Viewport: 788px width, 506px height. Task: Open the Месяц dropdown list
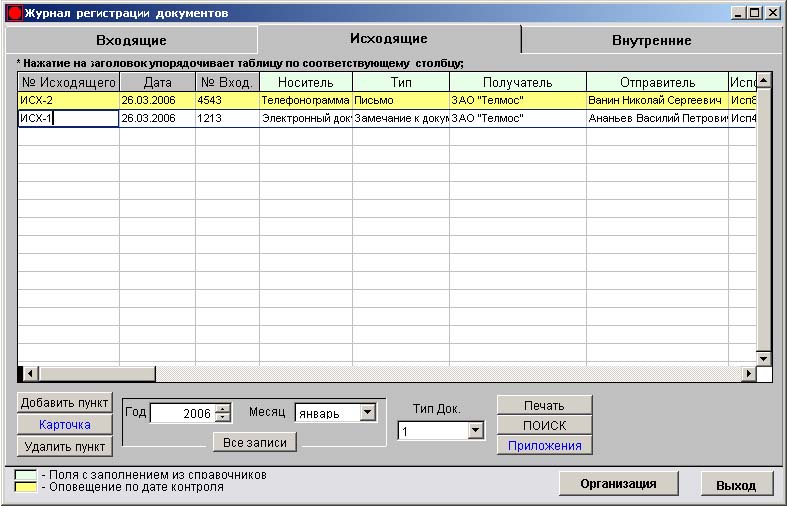pyautogui.click(x=367, y=412)
